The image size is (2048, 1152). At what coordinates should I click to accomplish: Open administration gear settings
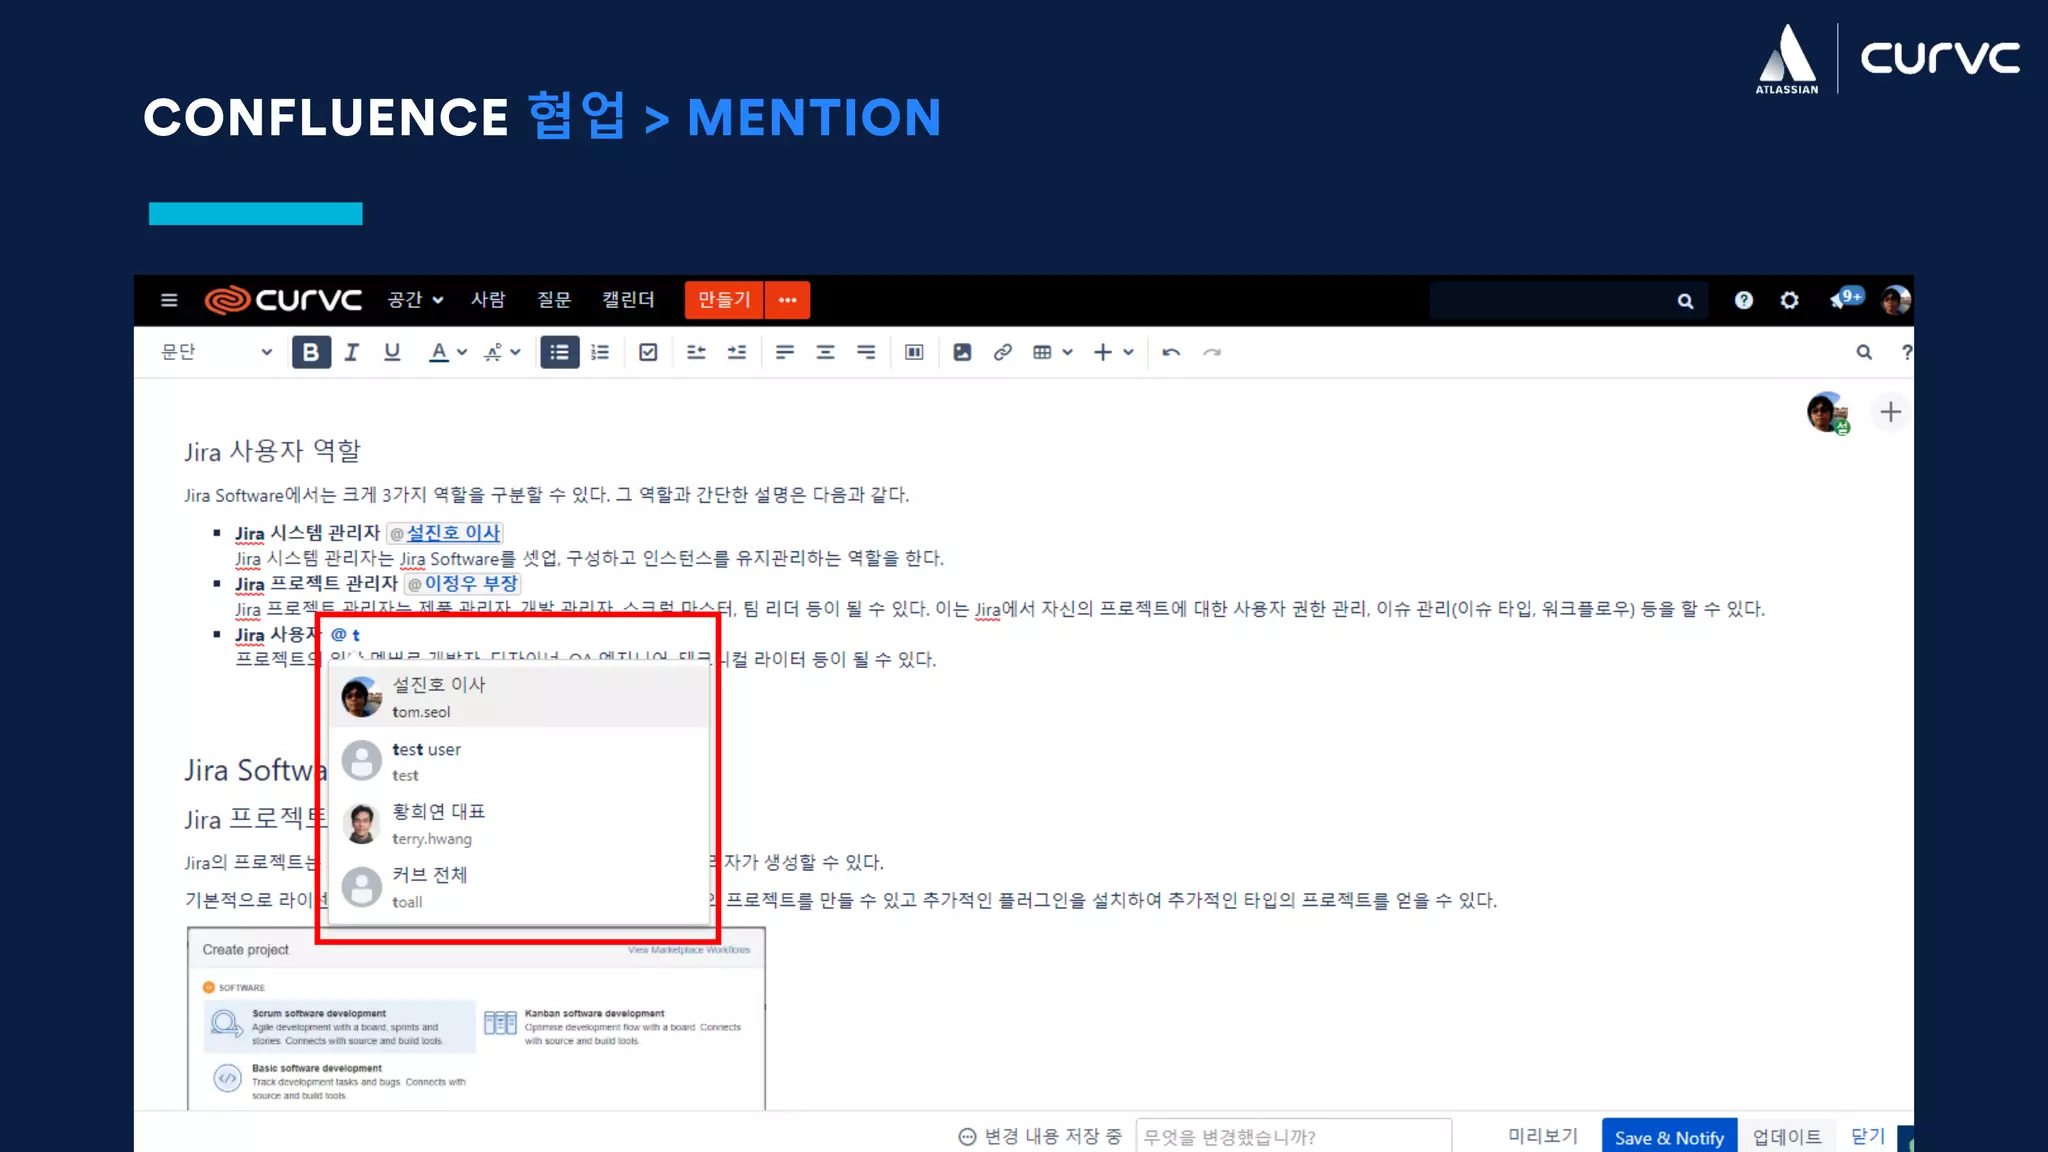[1789, 300]
